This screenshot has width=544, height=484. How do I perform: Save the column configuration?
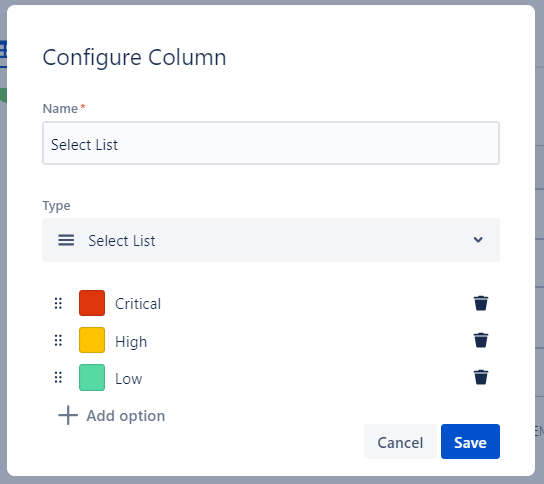click(470, 442)
